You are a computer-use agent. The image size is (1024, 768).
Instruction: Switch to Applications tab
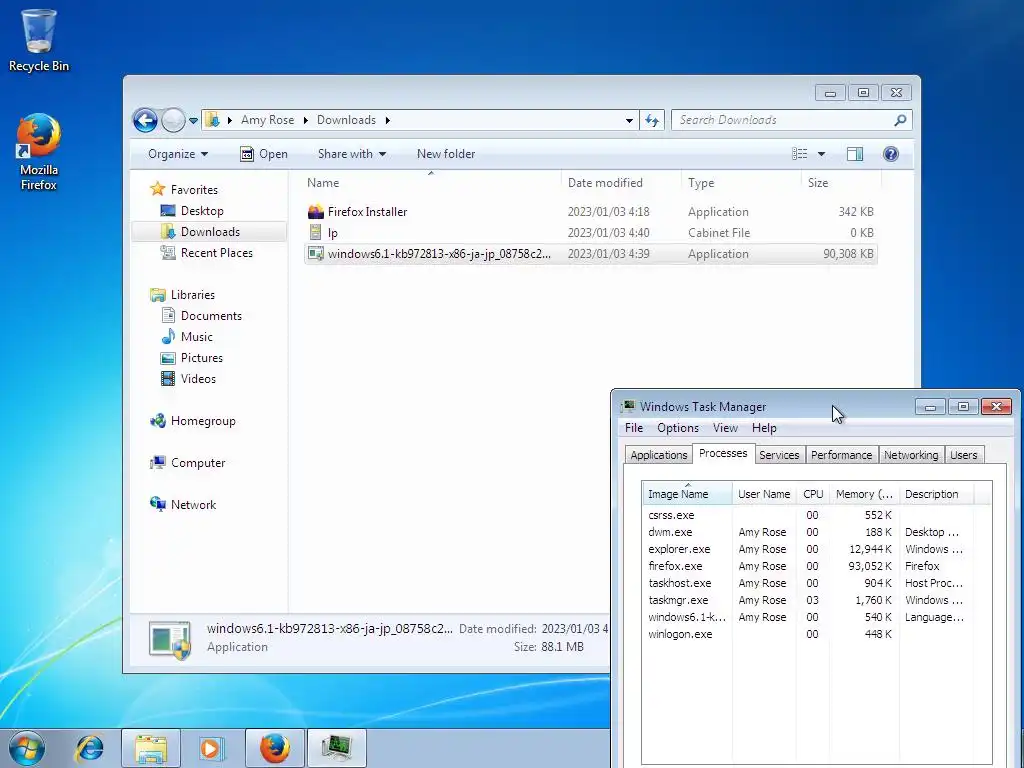[x=658, y=455]
